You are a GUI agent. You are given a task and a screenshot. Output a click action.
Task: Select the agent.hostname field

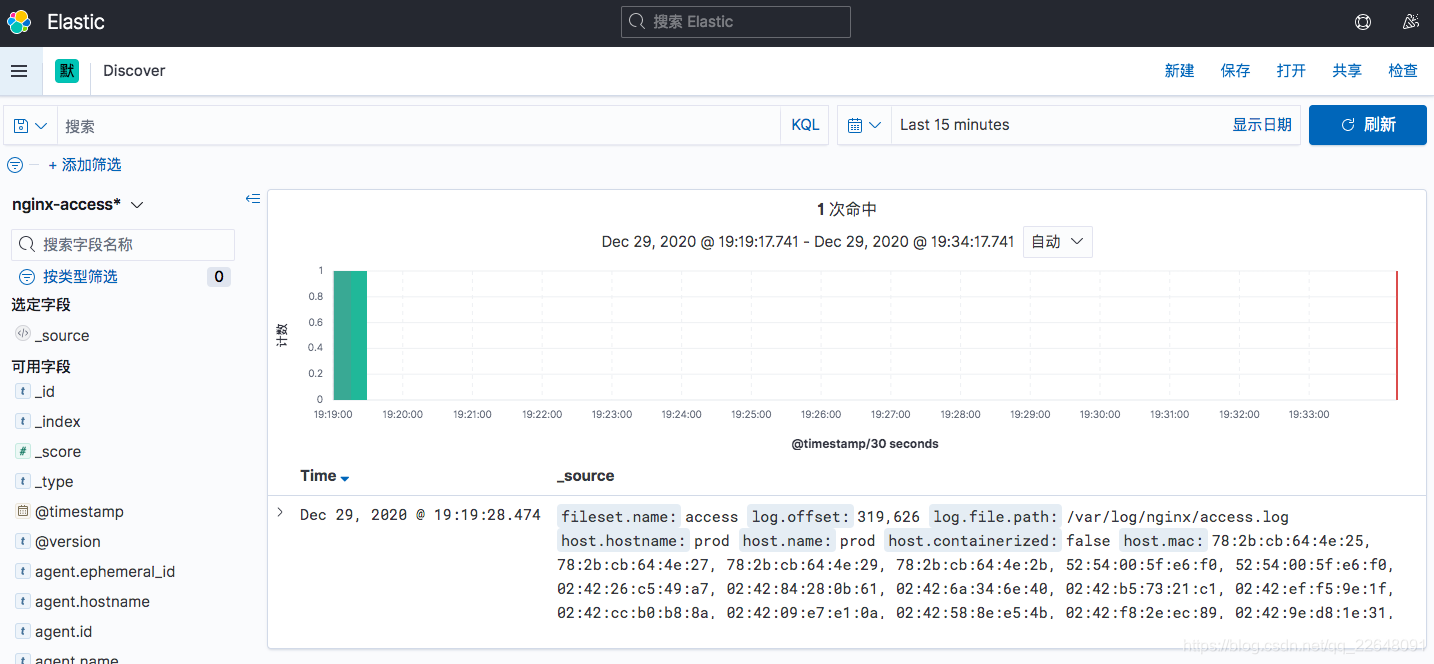pyautogui.click(x=92, y=602)
